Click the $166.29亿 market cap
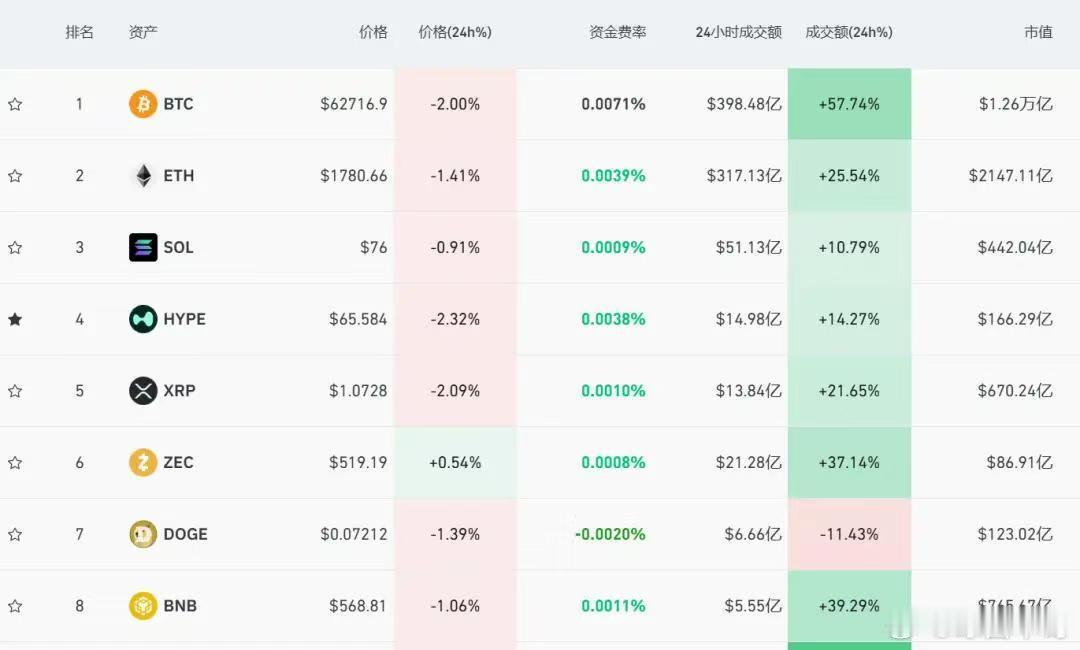Viewport: 1080px width, 650px height. [1015, 319]
